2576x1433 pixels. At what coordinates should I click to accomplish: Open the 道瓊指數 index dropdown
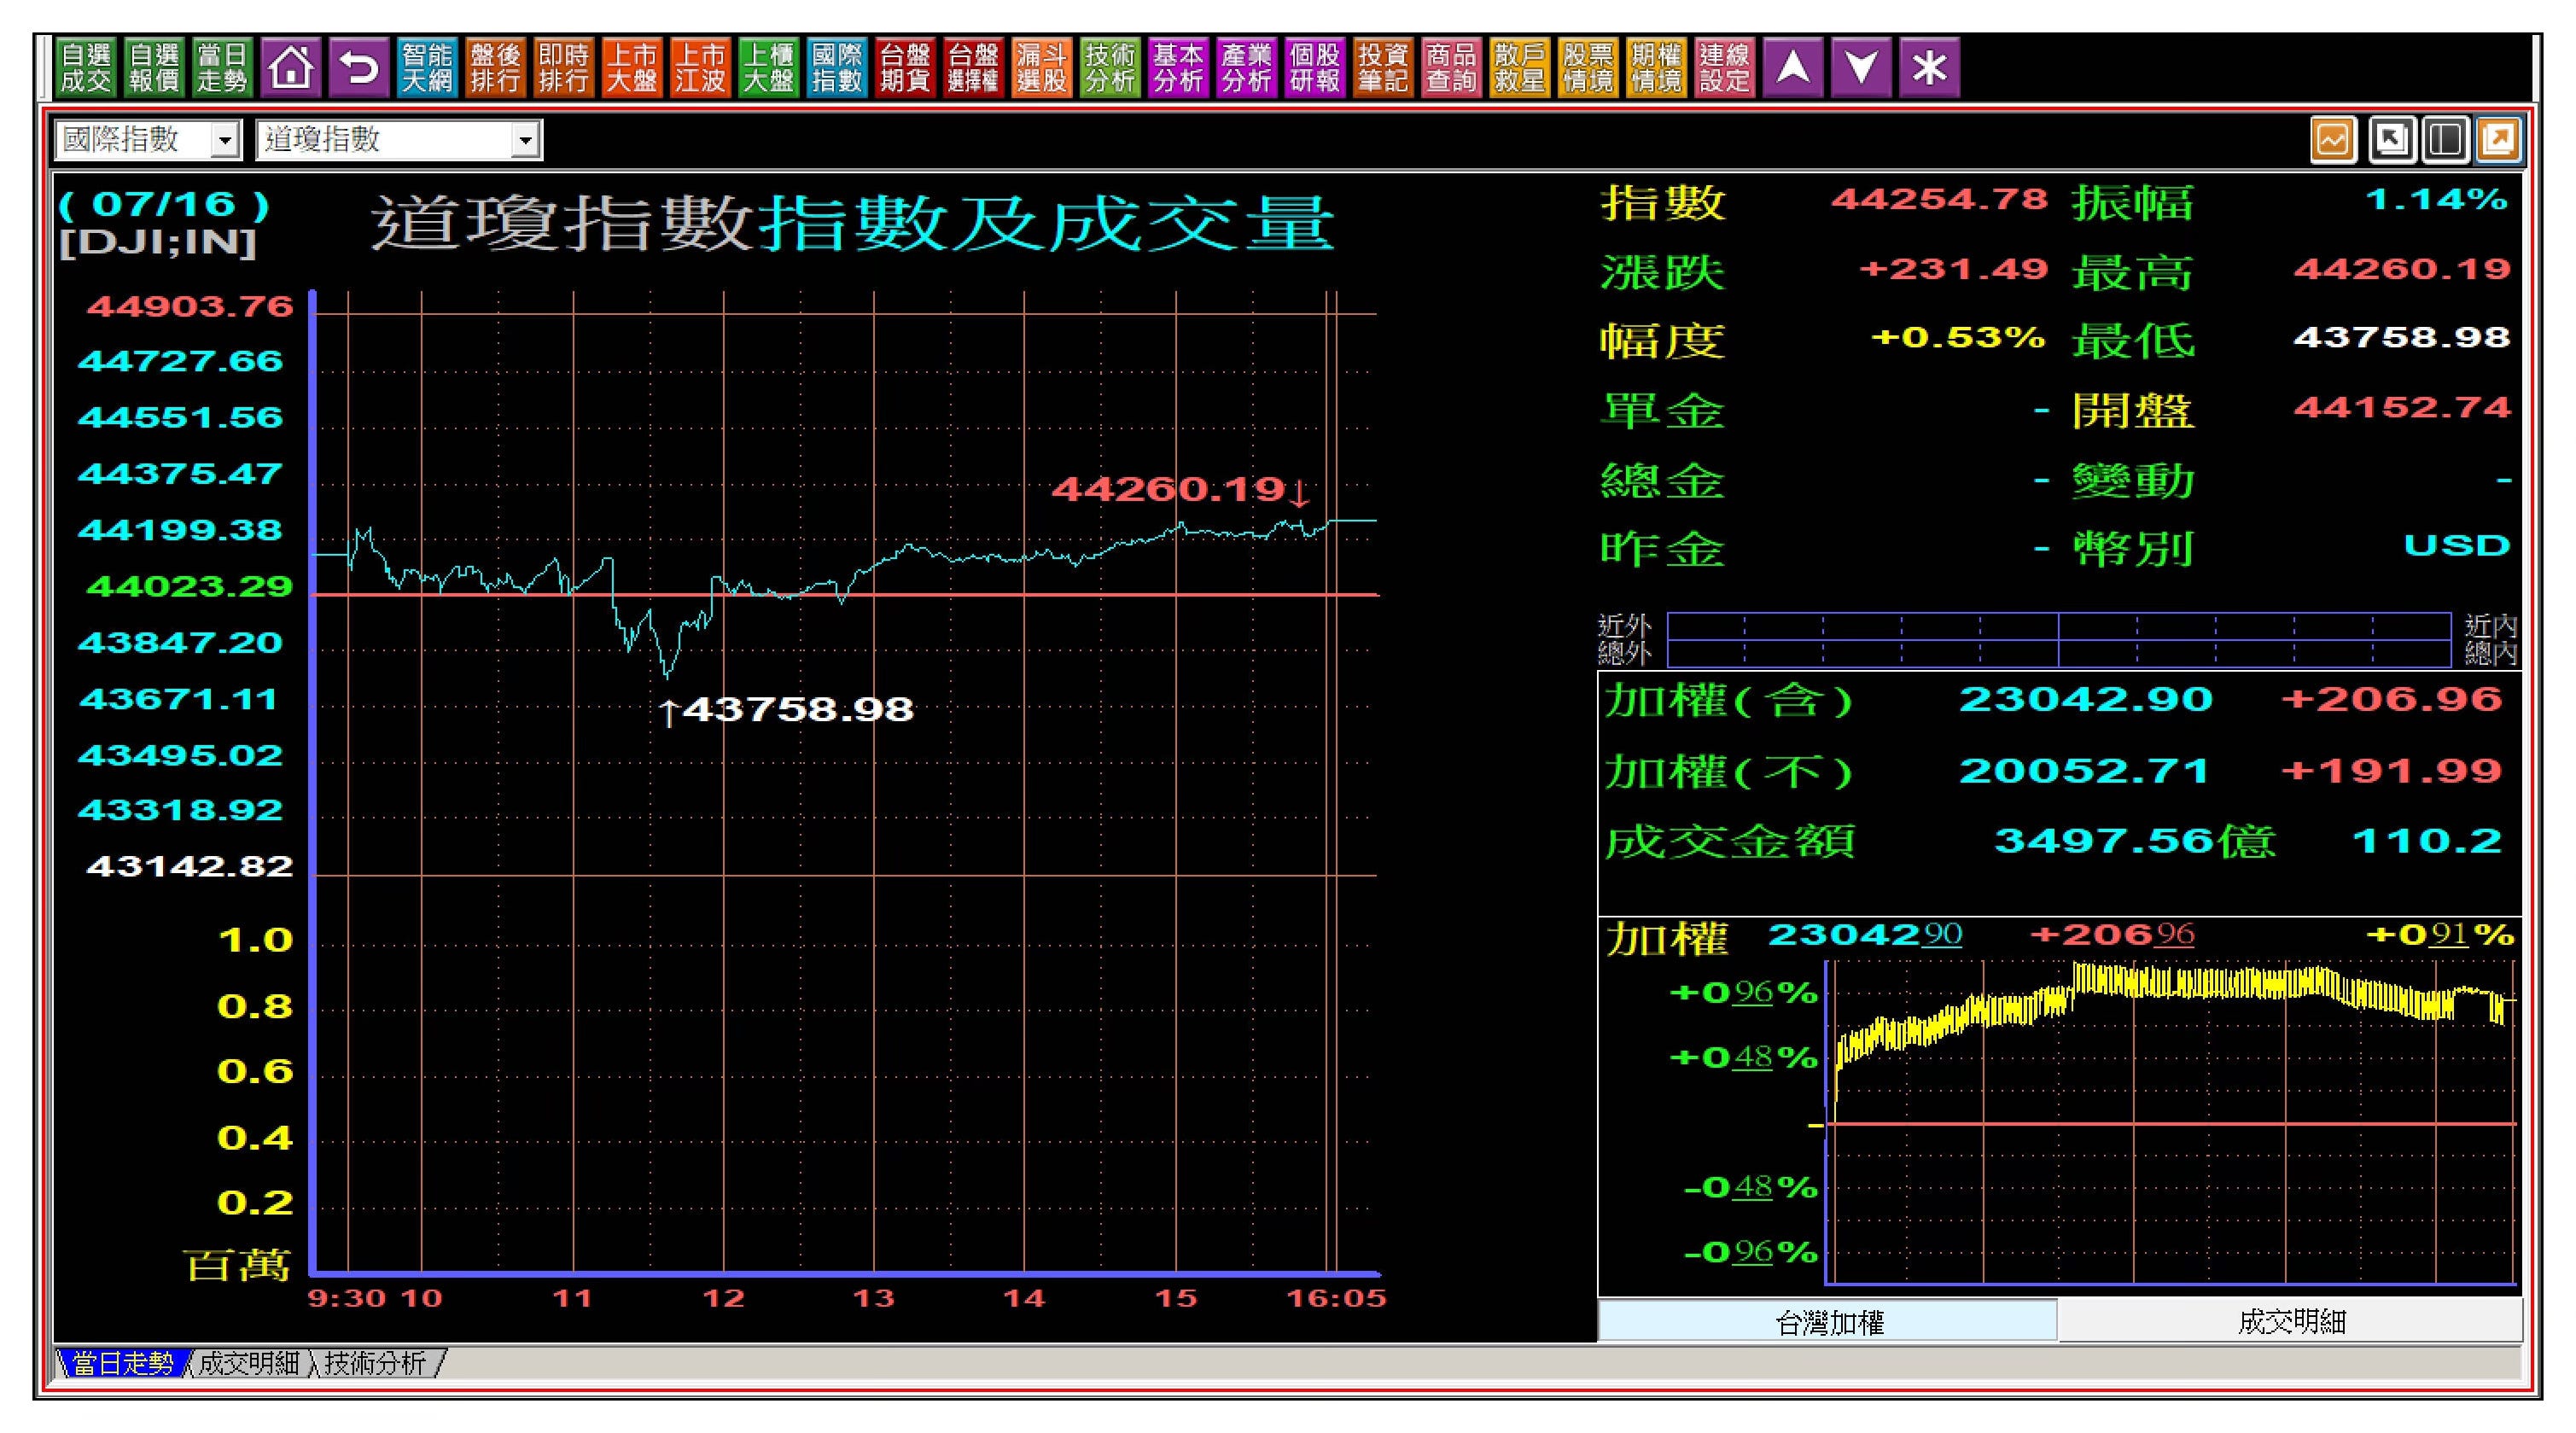point(525,141)
